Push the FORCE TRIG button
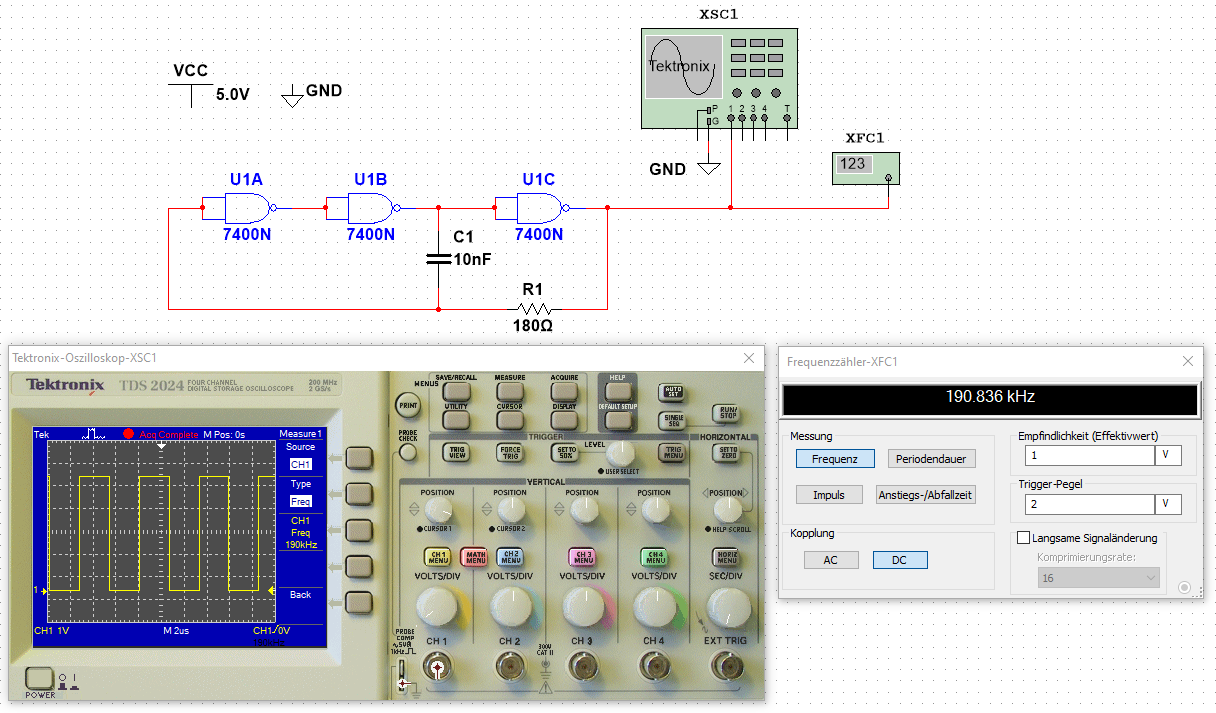The height and width of the screenshot is (713, 1216). [510, 452]
